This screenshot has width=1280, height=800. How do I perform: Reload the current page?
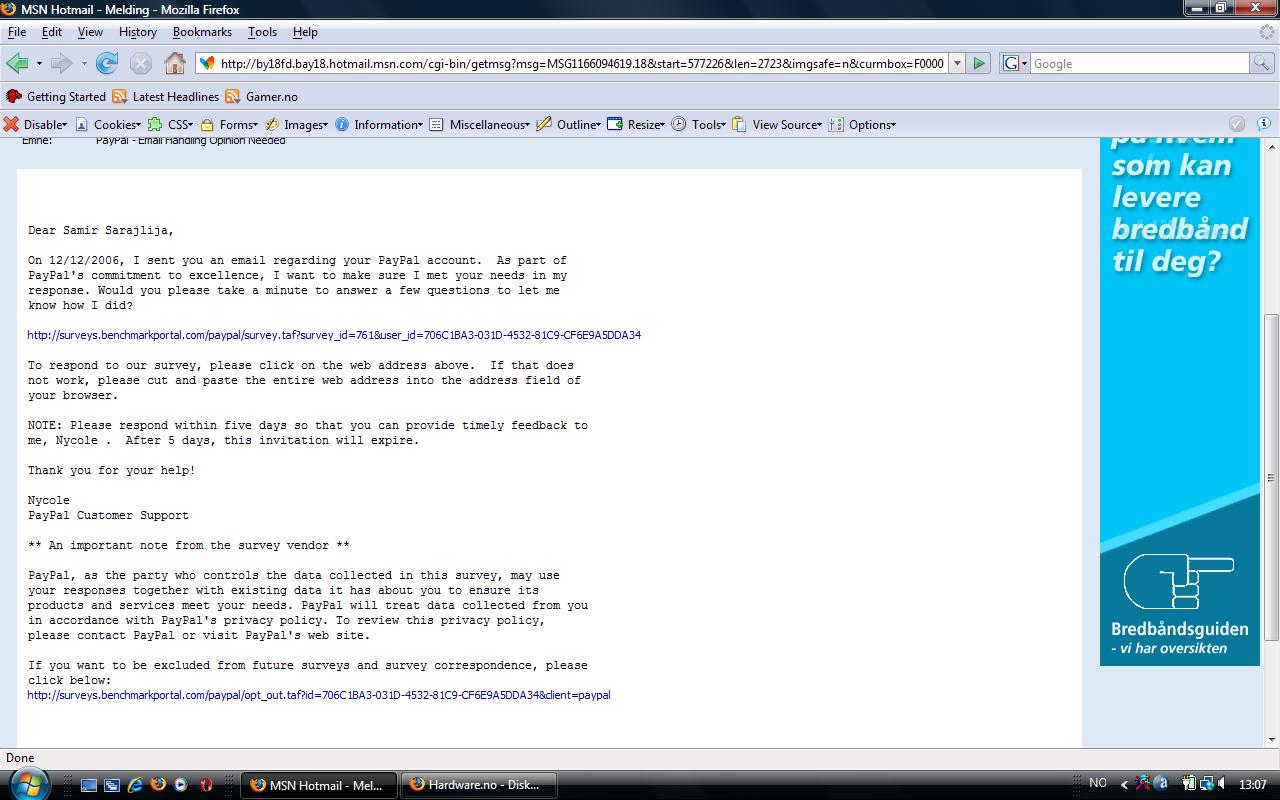107,63
